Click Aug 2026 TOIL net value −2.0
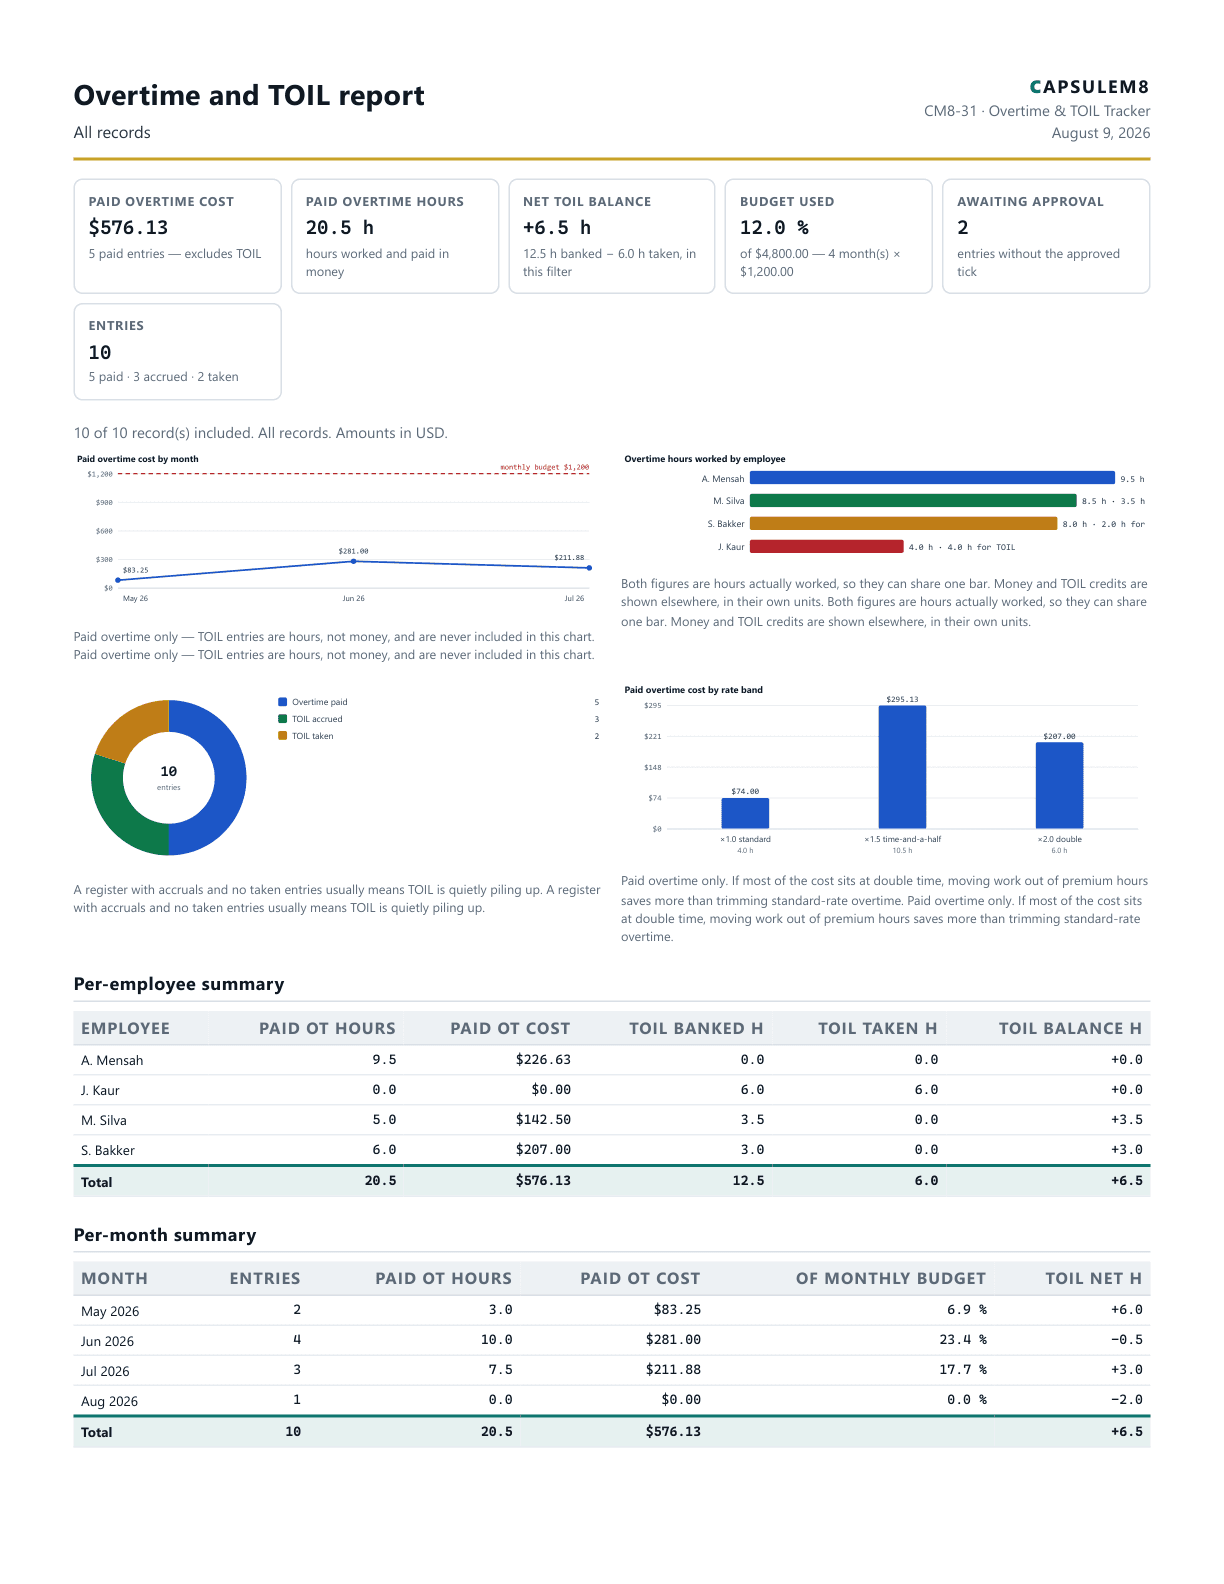Screen dimensions: 1224x1584 point(1126,1400)
